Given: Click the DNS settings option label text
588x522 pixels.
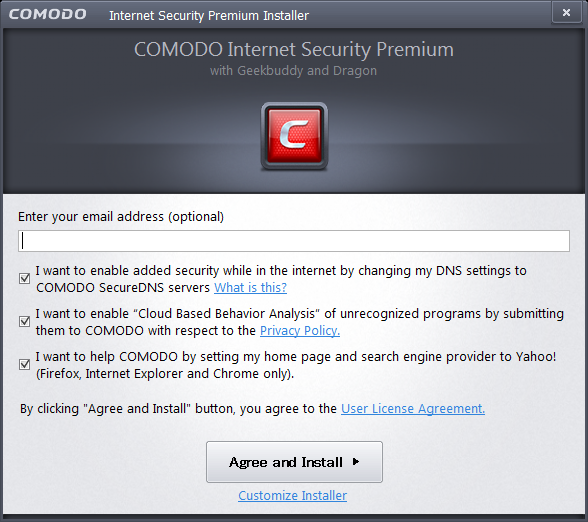Looking at the screenshot, I should [281, 279].
